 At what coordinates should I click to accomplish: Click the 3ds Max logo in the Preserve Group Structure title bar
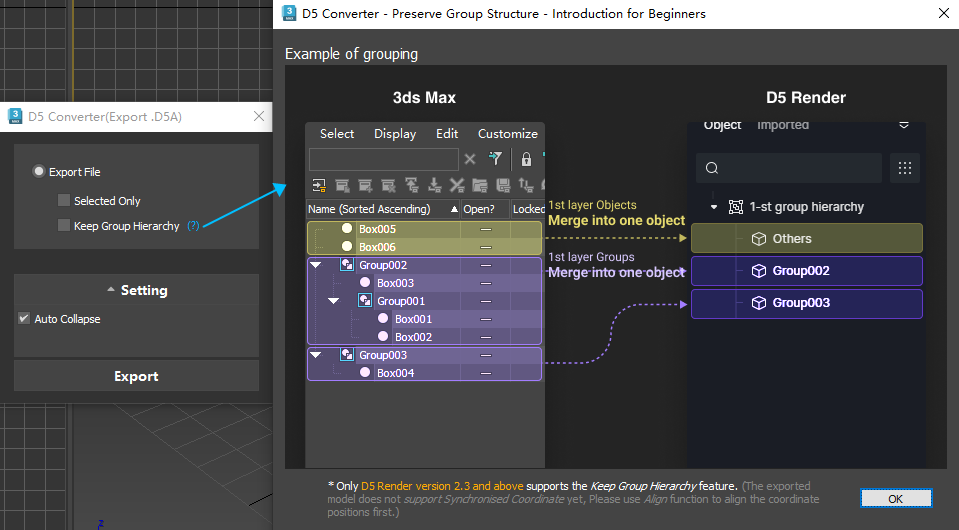289,13
